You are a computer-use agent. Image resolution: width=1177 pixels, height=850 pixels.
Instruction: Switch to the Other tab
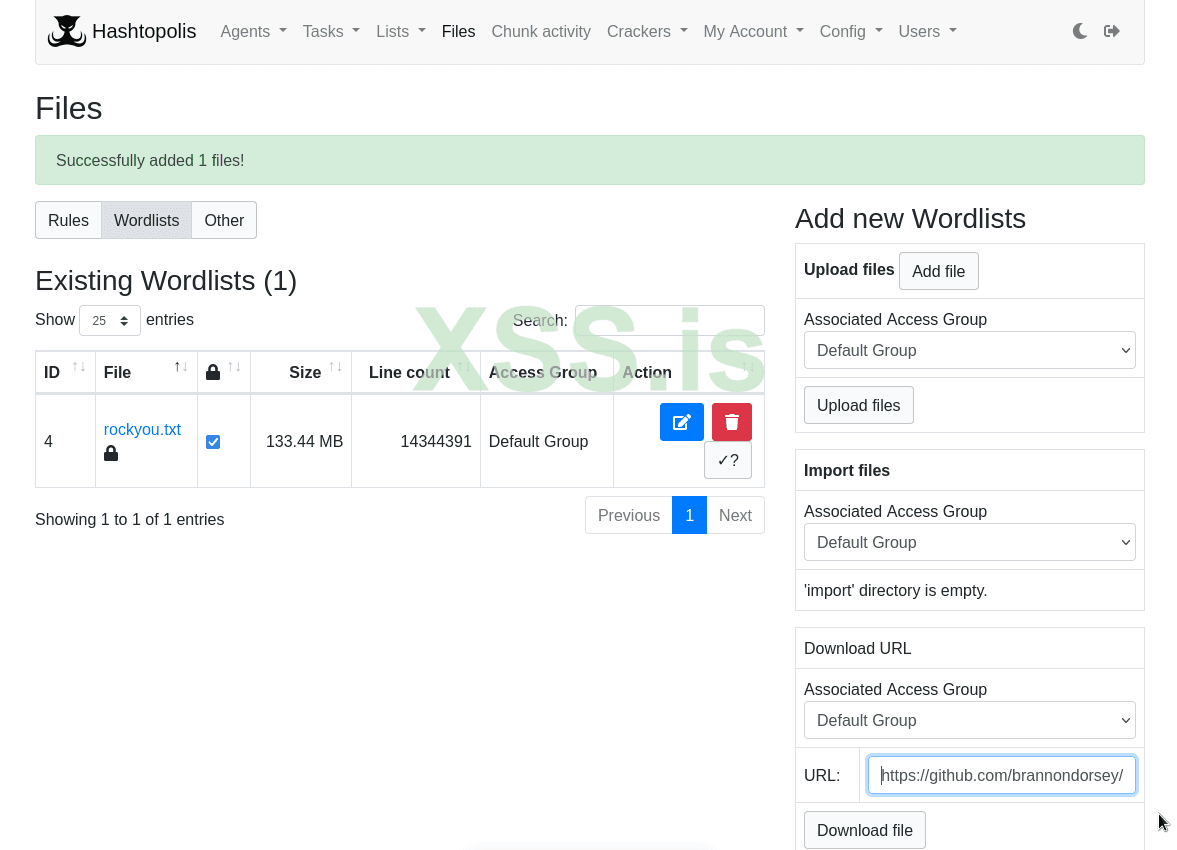click(x=224, y=220)
